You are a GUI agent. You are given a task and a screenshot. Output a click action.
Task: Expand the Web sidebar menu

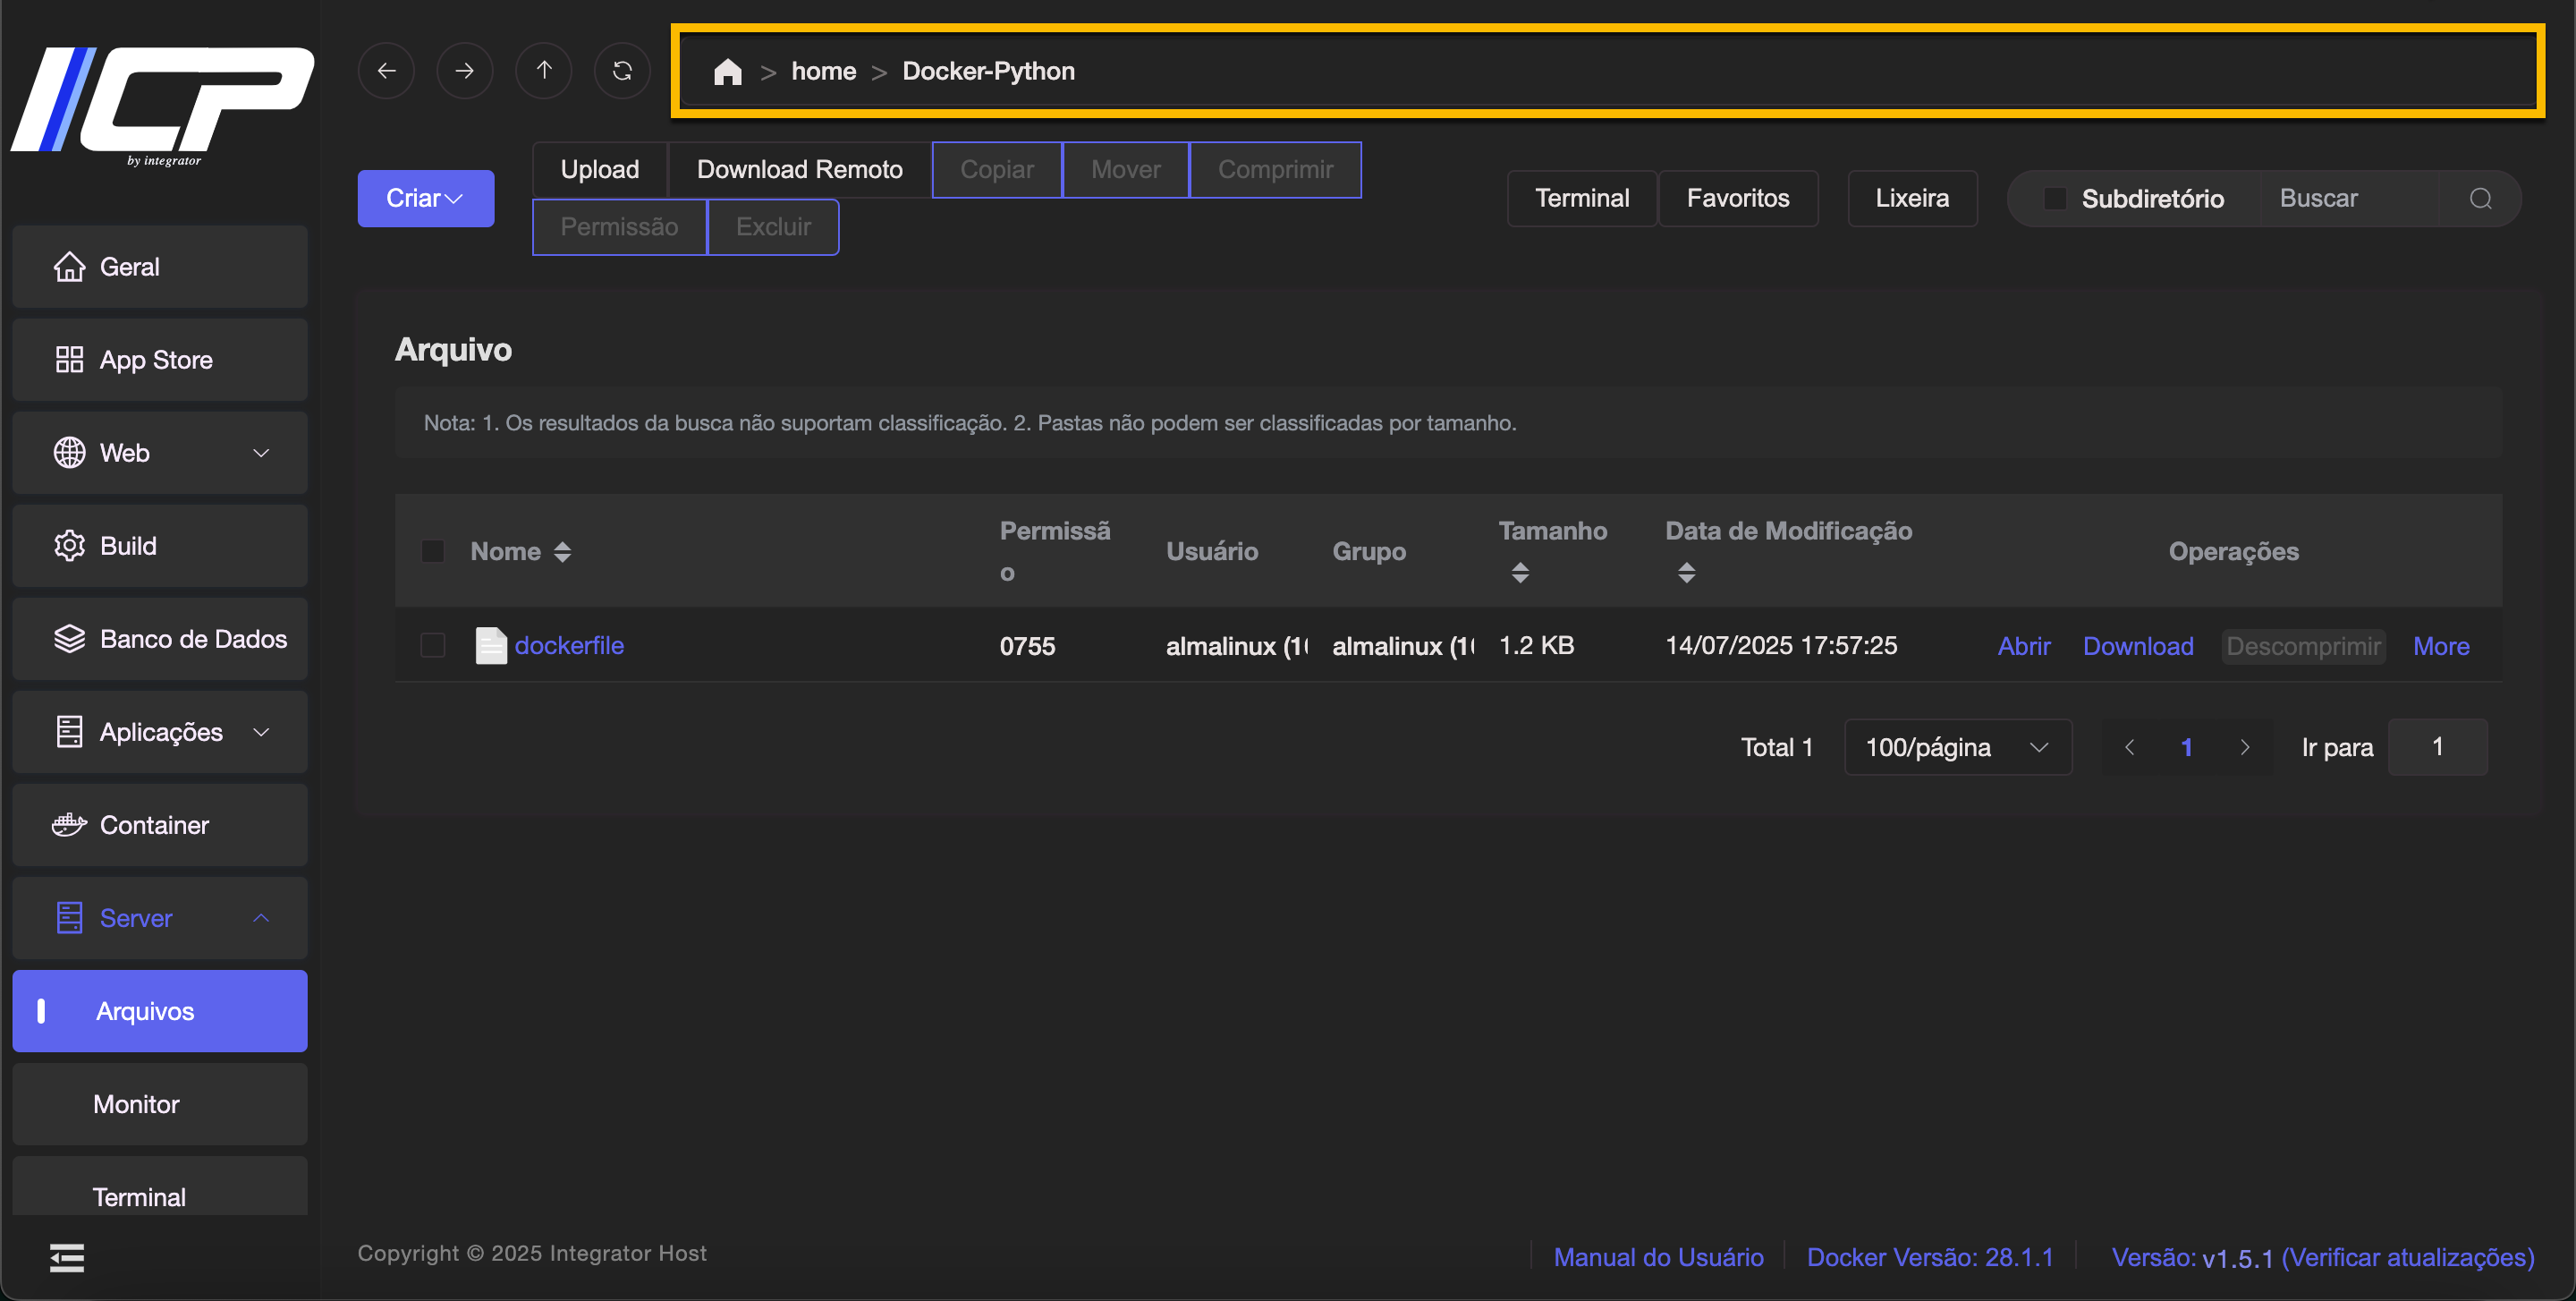click(x=160, y=453)
